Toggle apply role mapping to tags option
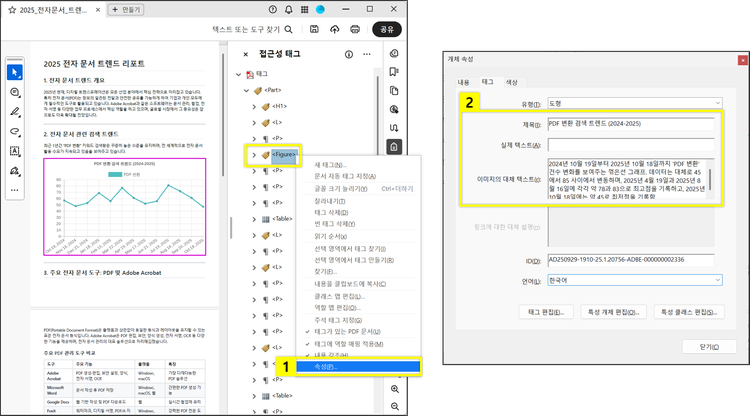 pyautogui.click(x=349, y=344)
